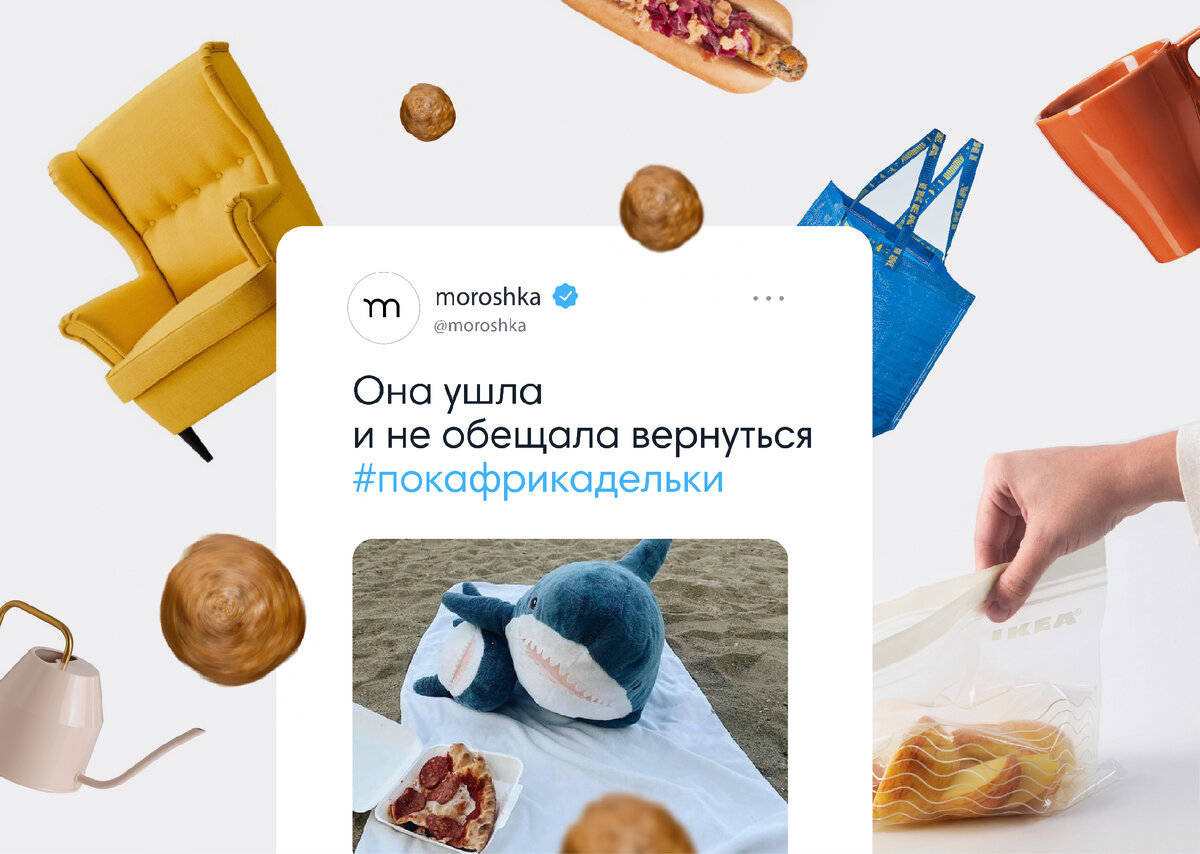Click the meatball above the tweet card
Viewport: 1200px width, 854px height.
click(661, 208)
